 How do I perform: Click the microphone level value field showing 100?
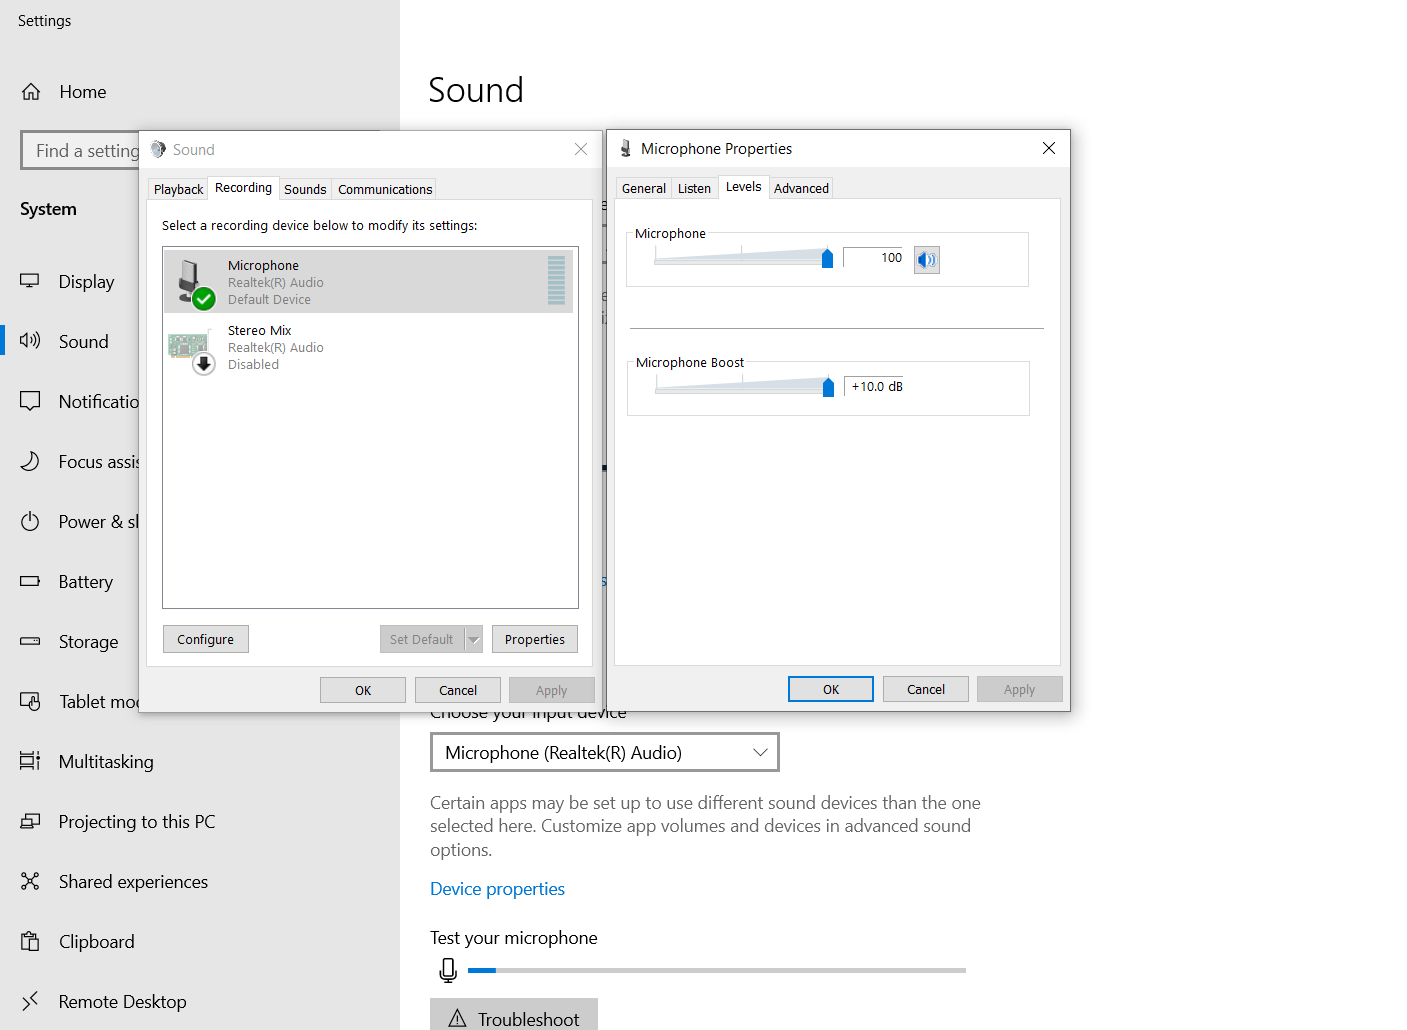[x=873, y=258]
